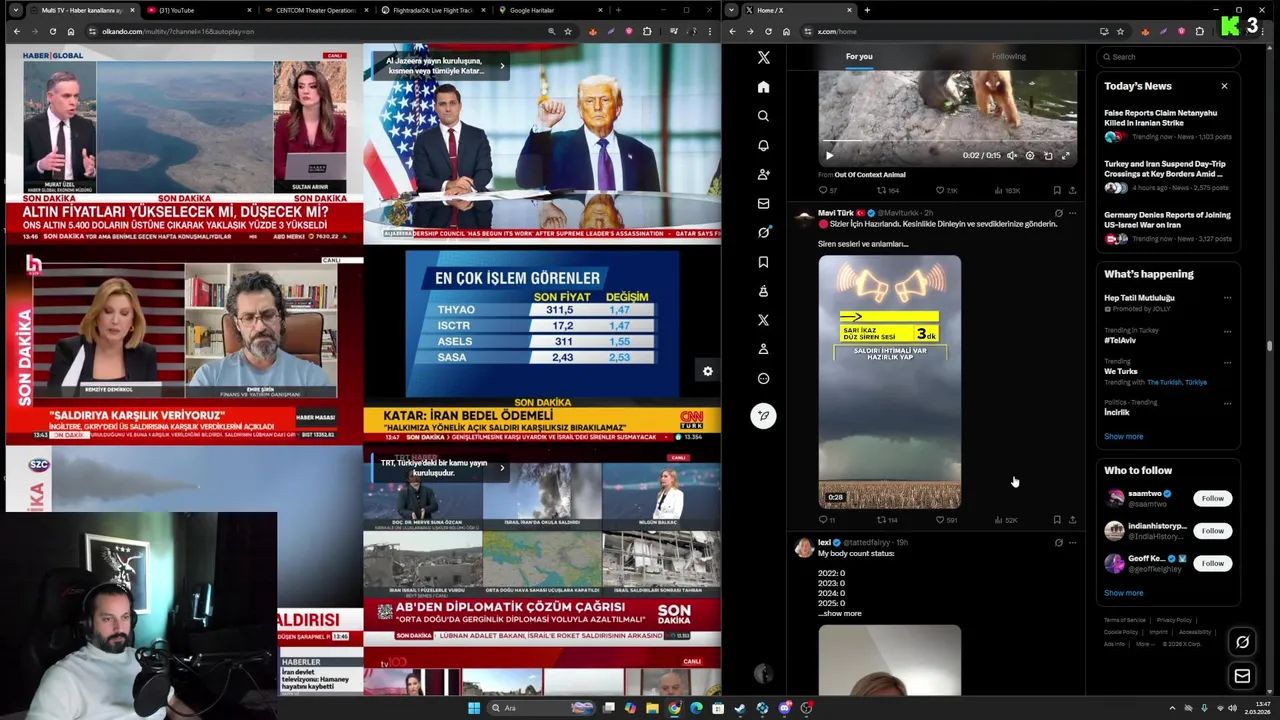Unmute the animal video speaker icon
The width and height of the screenshot is (1280, 720).
tap(1012, 155)
